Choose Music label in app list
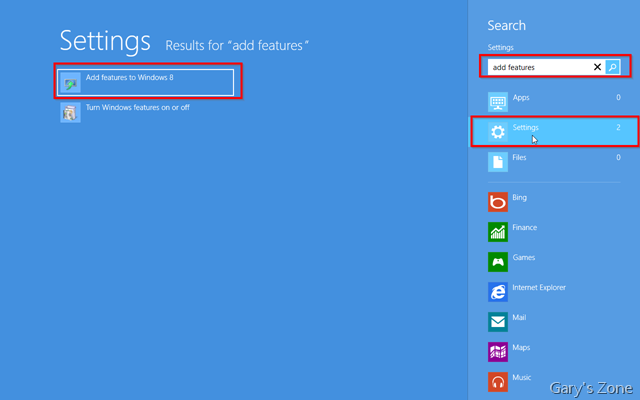The width and height of the screenshot is (640, 400). click(x=522, y=378)
